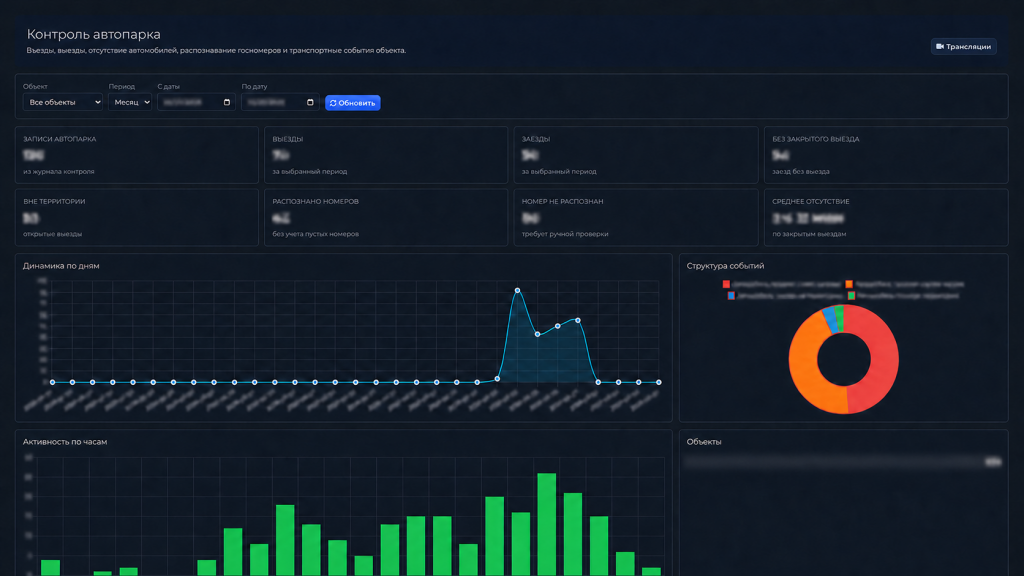Click the БЕЗ ЗАКРЫТОГО ВЫЕЗДА card label

(816, 139)
